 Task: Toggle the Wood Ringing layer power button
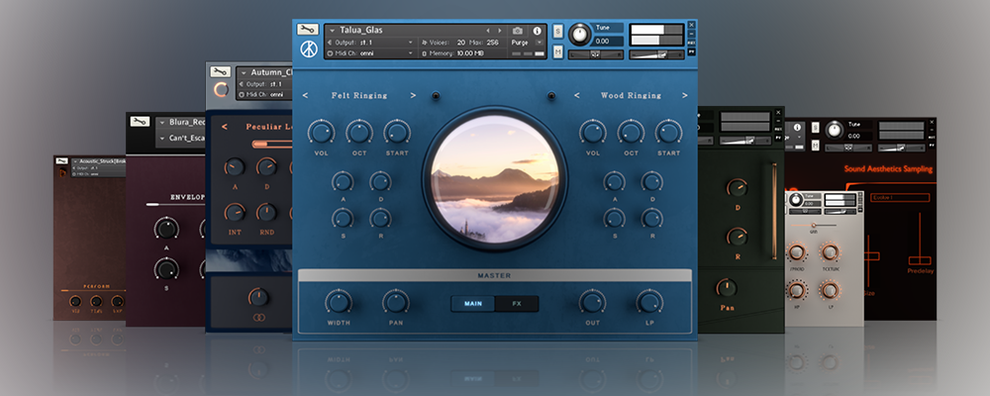click(x=551, y=96)
